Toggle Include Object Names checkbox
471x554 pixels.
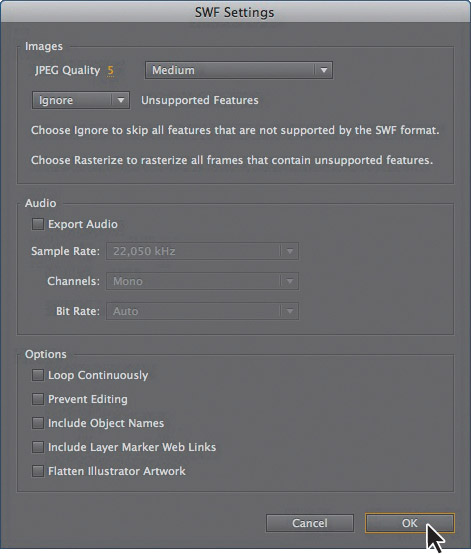pyautogui.click(x=38, y=423)
